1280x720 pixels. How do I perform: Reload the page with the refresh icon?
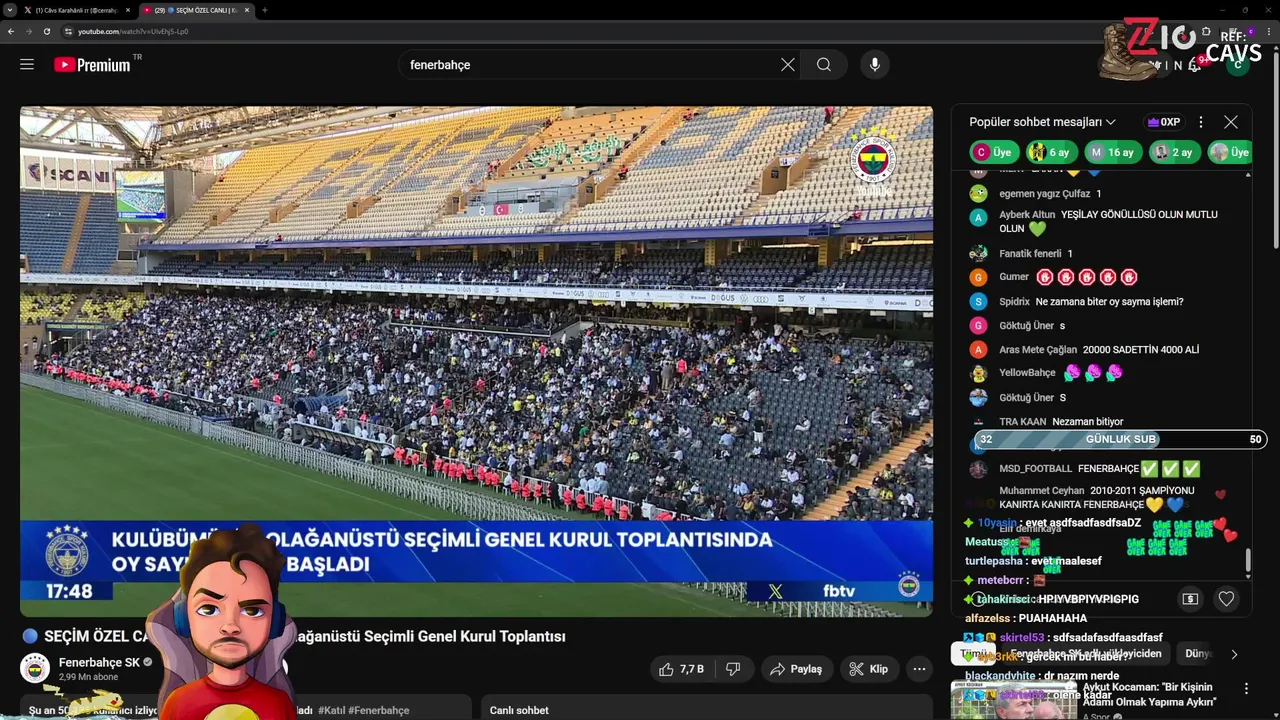[46, 31]
